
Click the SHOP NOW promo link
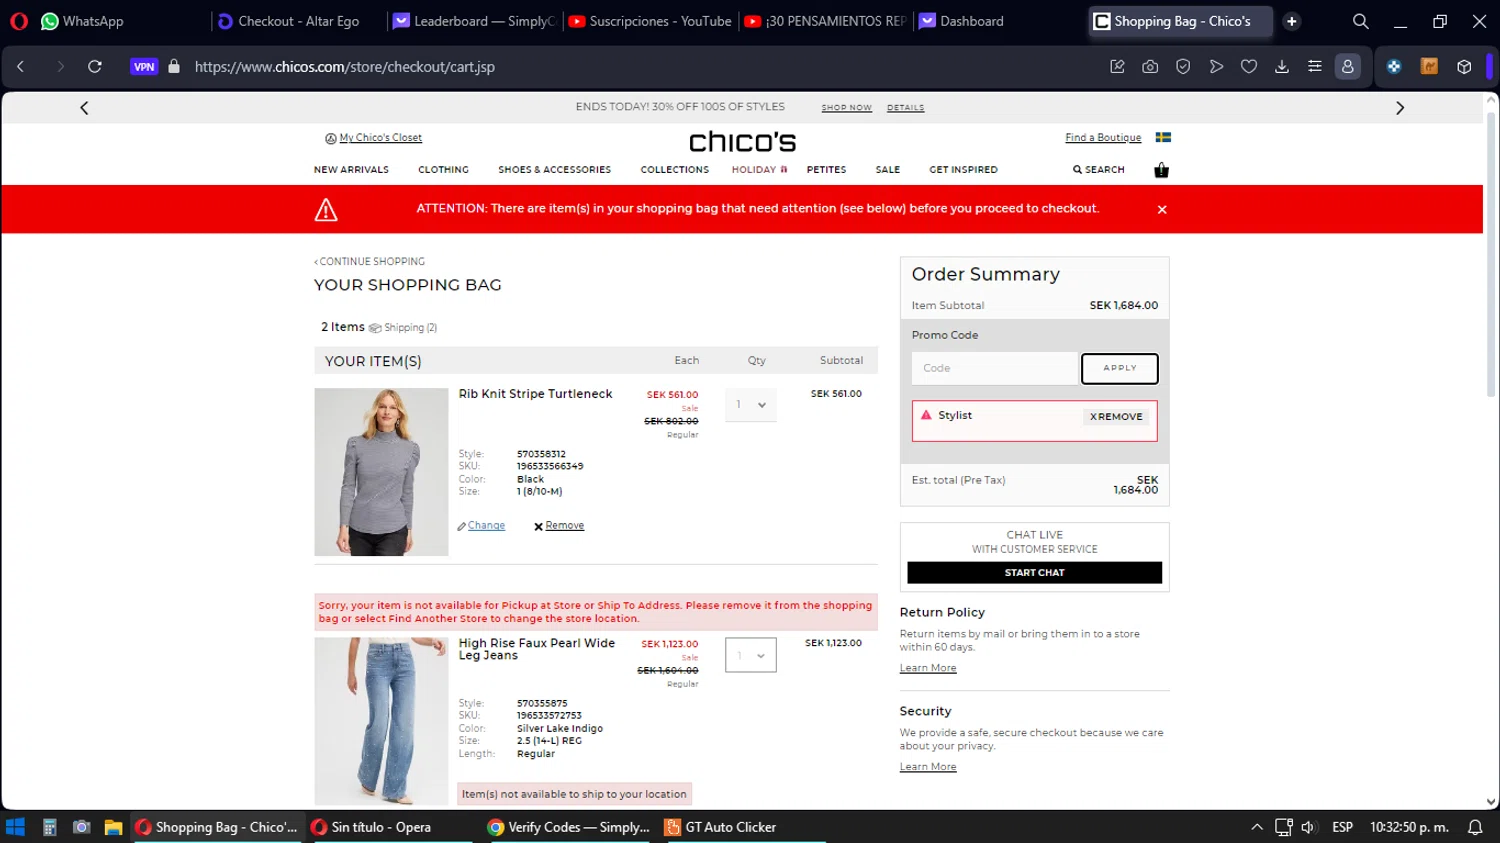click(847, 108)
